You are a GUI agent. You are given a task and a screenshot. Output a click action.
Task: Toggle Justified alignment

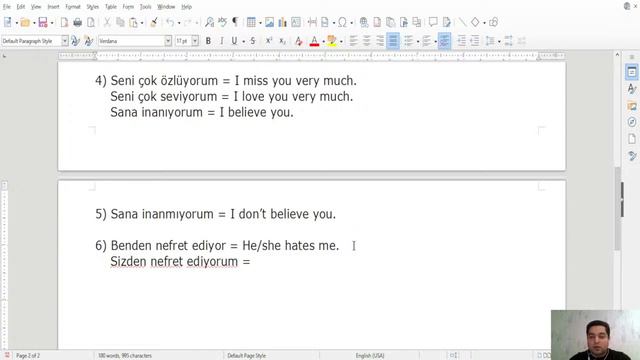(x=393, y=41)
